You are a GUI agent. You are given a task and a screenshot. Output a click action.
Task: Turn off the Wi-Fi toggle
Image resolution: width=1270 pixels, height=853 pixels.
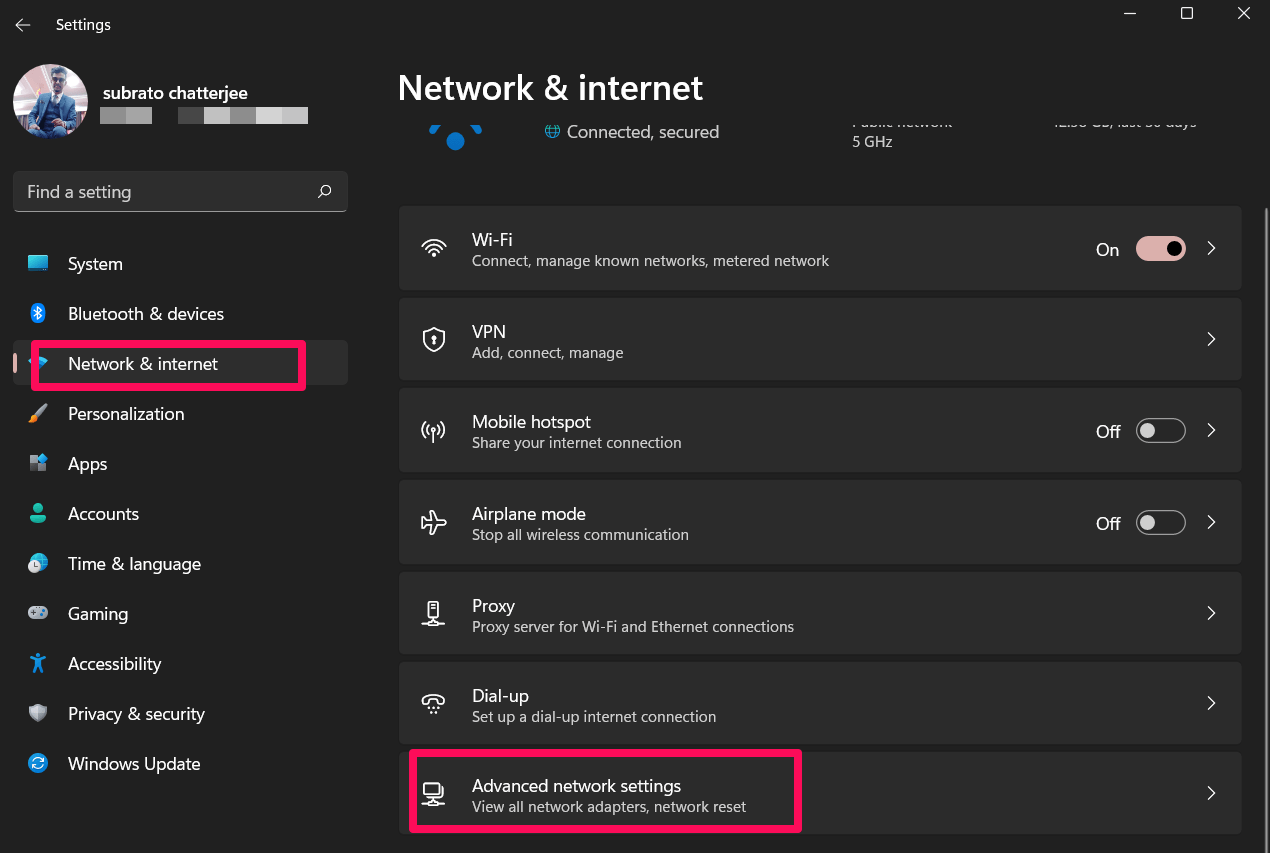pos(1161,248)
